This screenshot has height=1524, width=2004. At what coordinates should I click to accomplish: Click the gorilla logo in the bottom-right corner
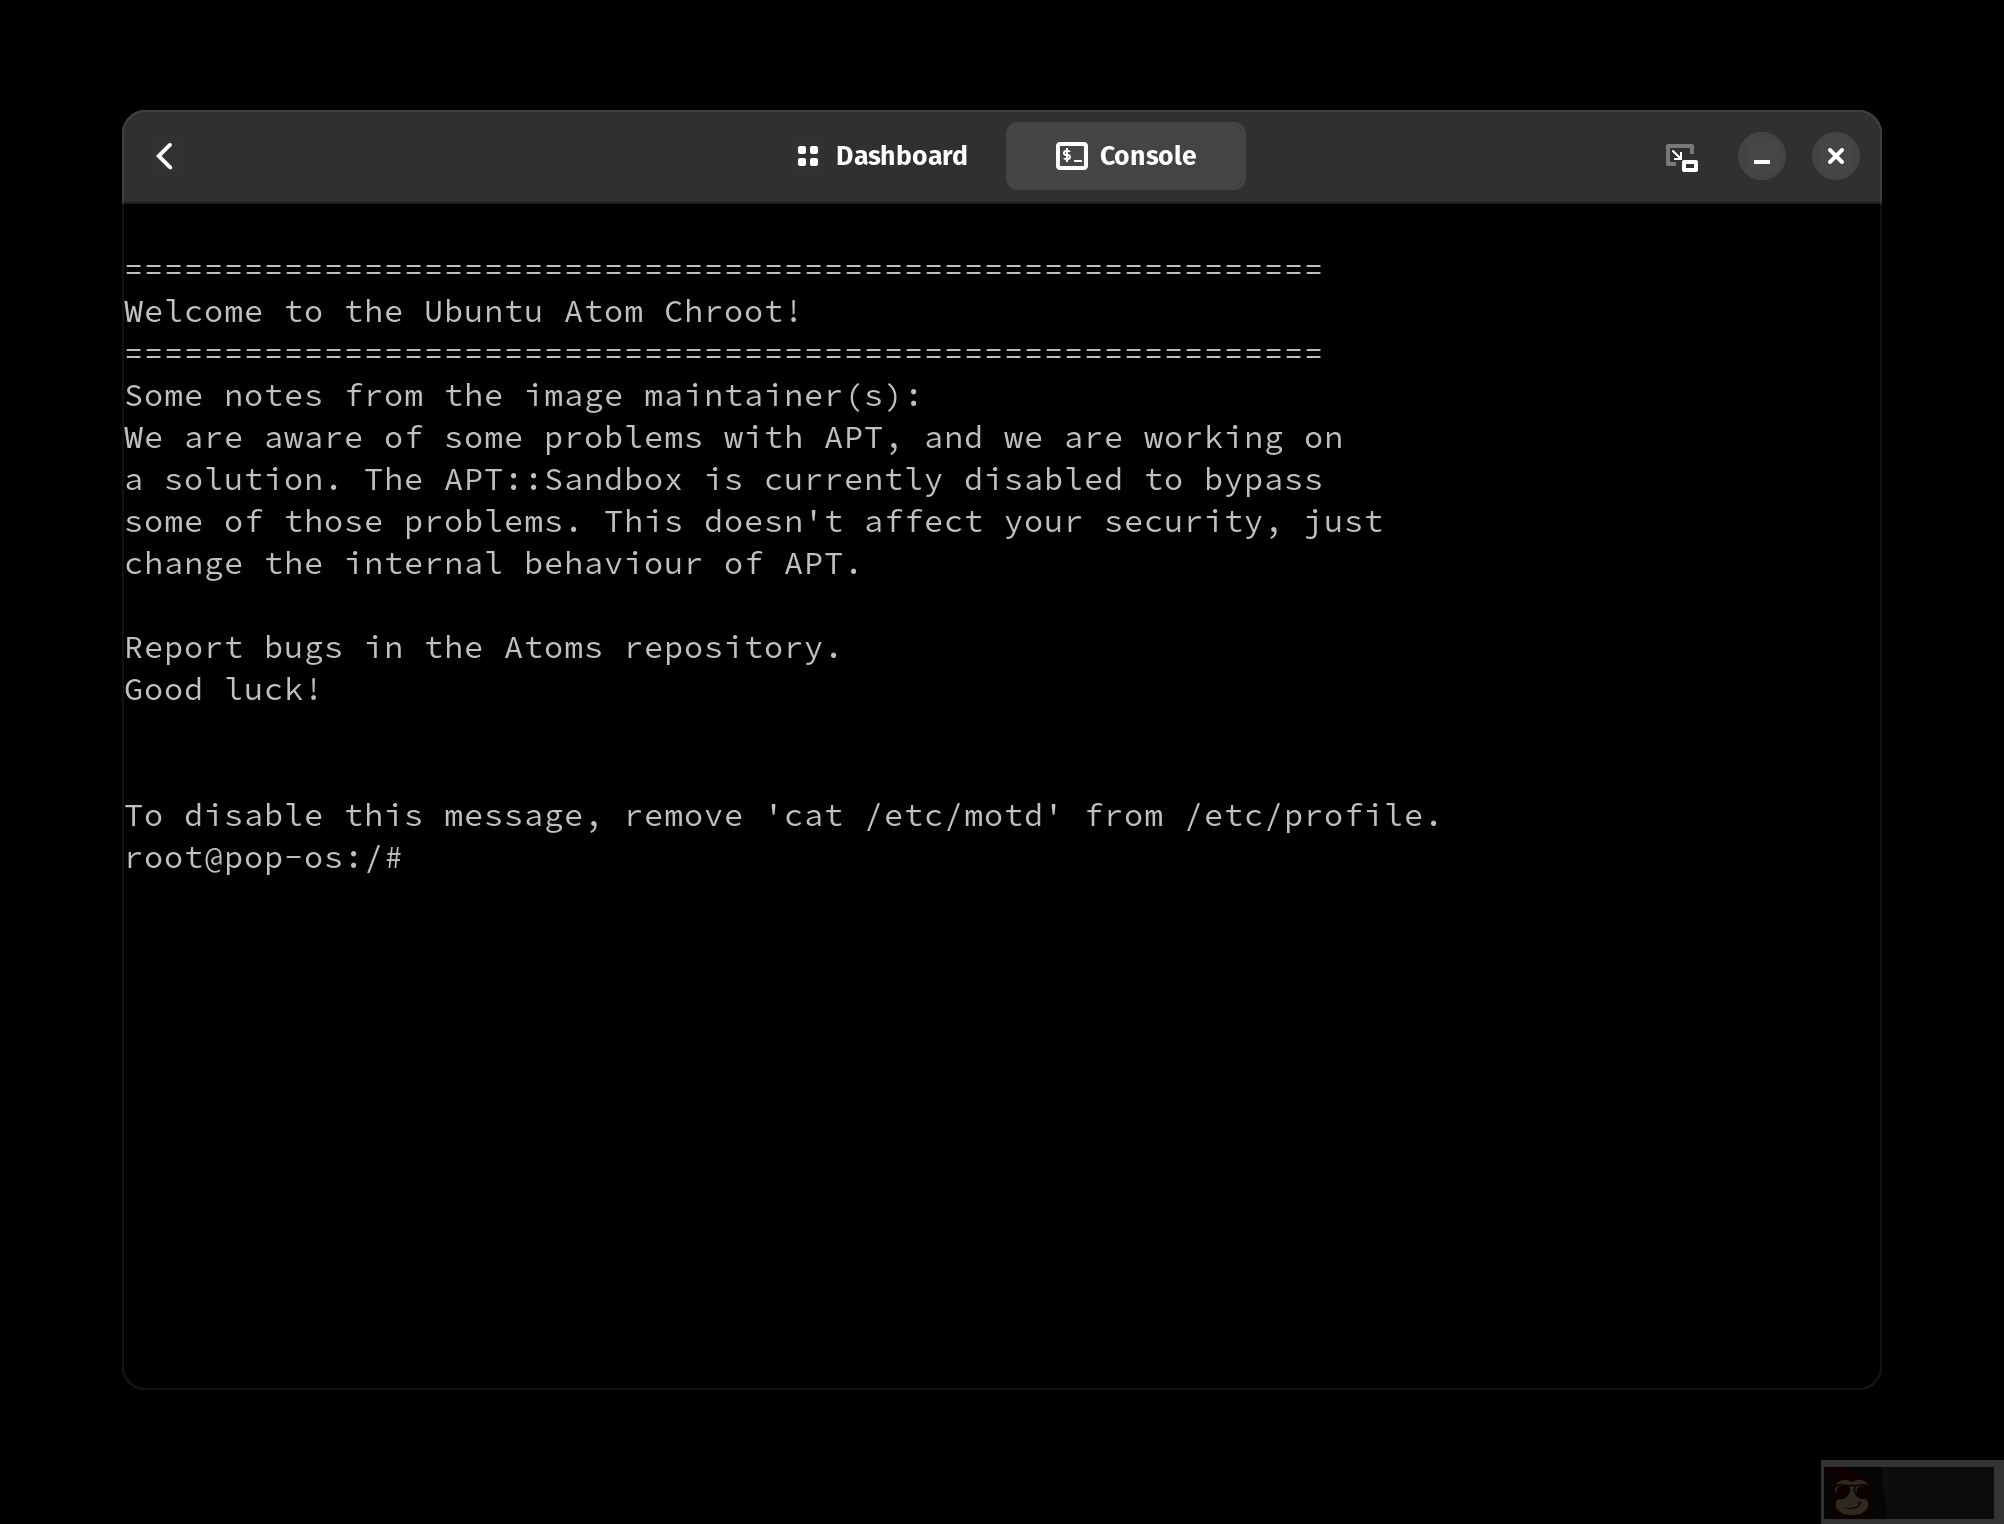1851,1495
